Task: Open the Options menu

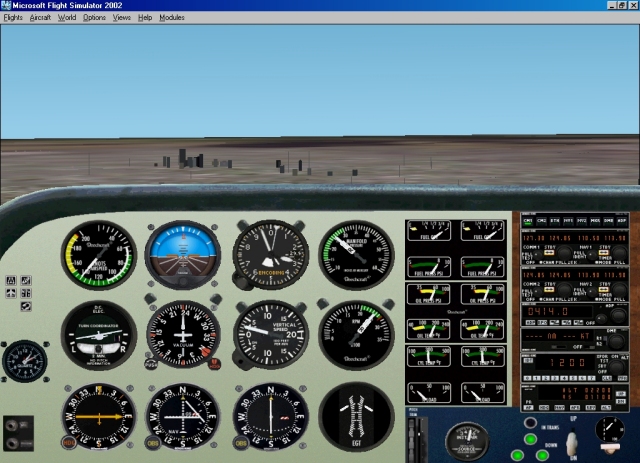Action: [94, 18]
